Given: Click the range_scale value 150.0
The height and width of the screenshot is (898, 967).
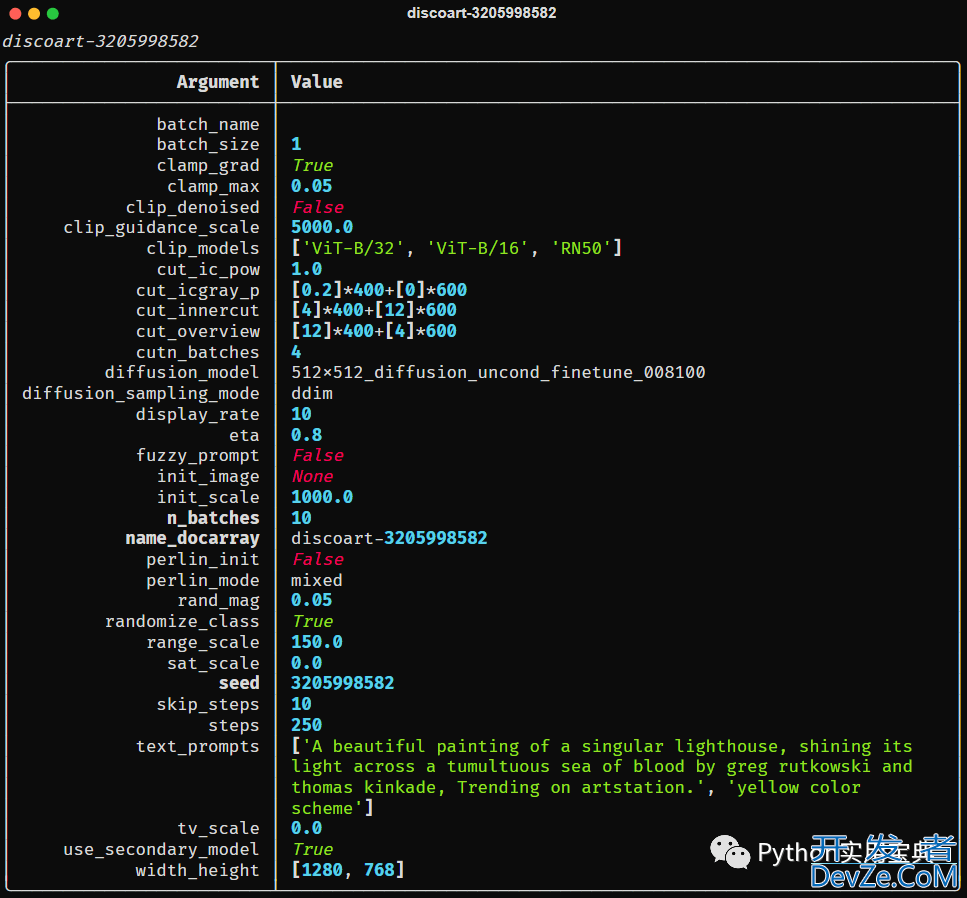Looking at the screenshot, I should coord(317,642).
